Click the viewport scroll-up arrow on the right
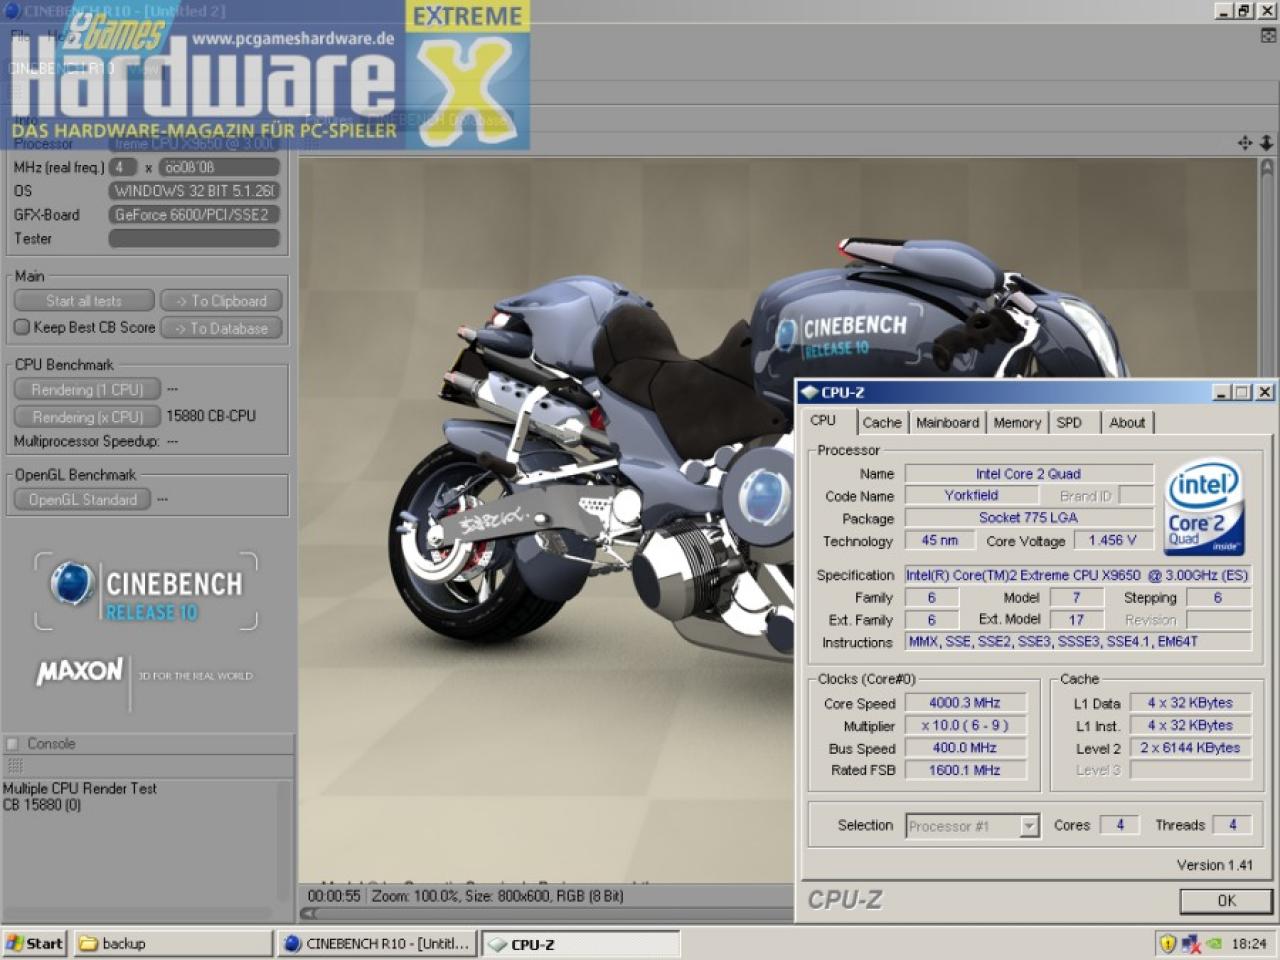 tap(1267, 167)
